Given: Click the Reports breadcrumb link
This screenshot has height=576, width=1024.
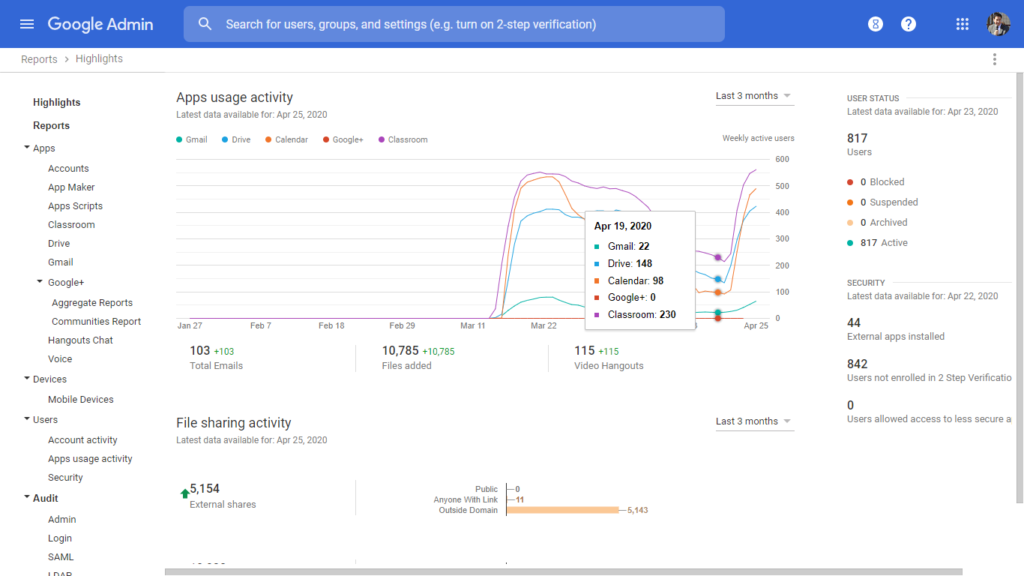Looking at the screenshot, I should coord(39,59).
